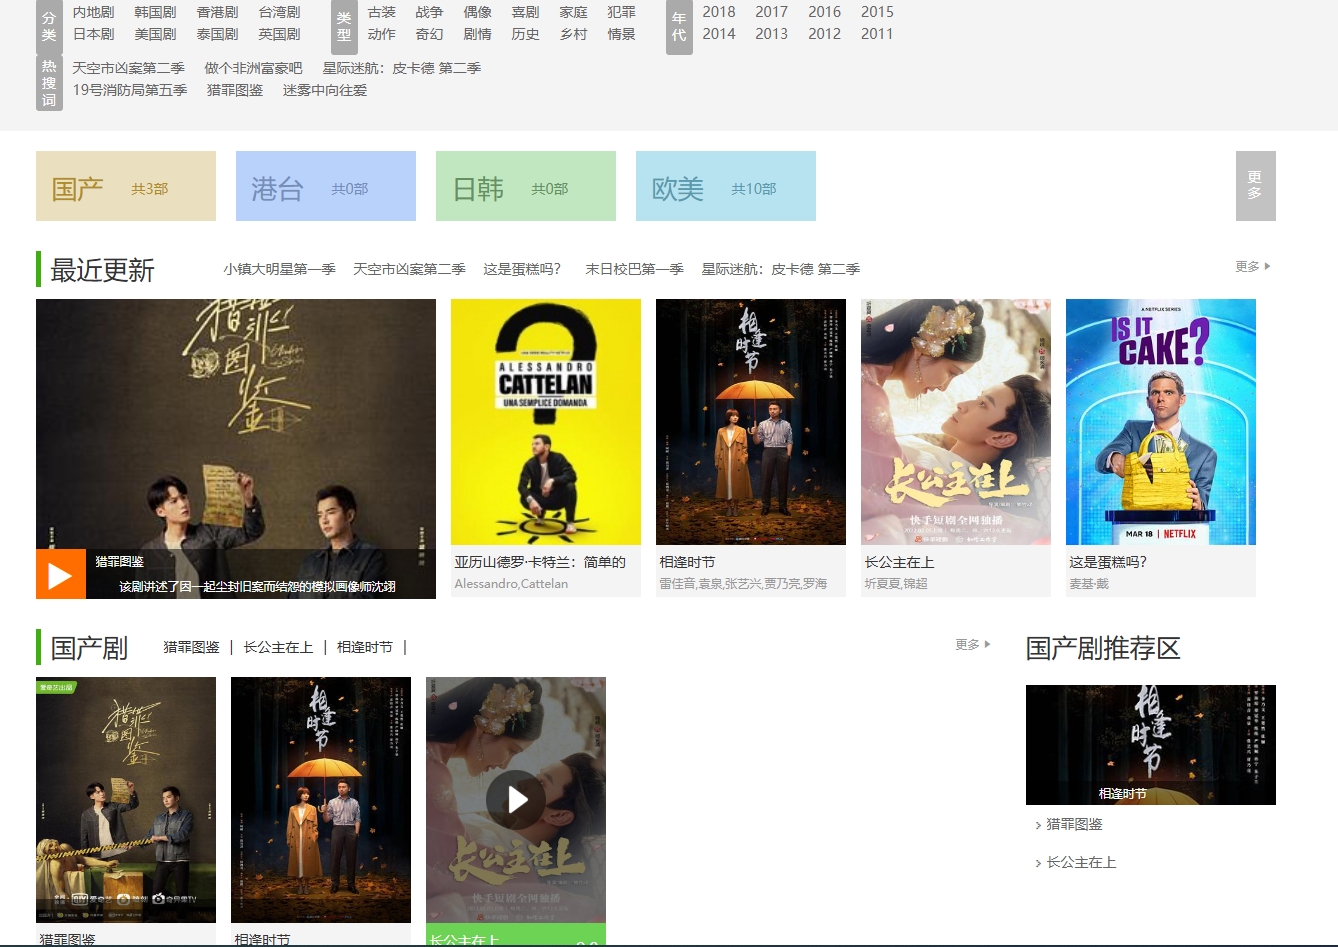Open hot search 猎罪图鉴
The height and width of the screenshot is (947, 1338).
(x=235, y=90)
